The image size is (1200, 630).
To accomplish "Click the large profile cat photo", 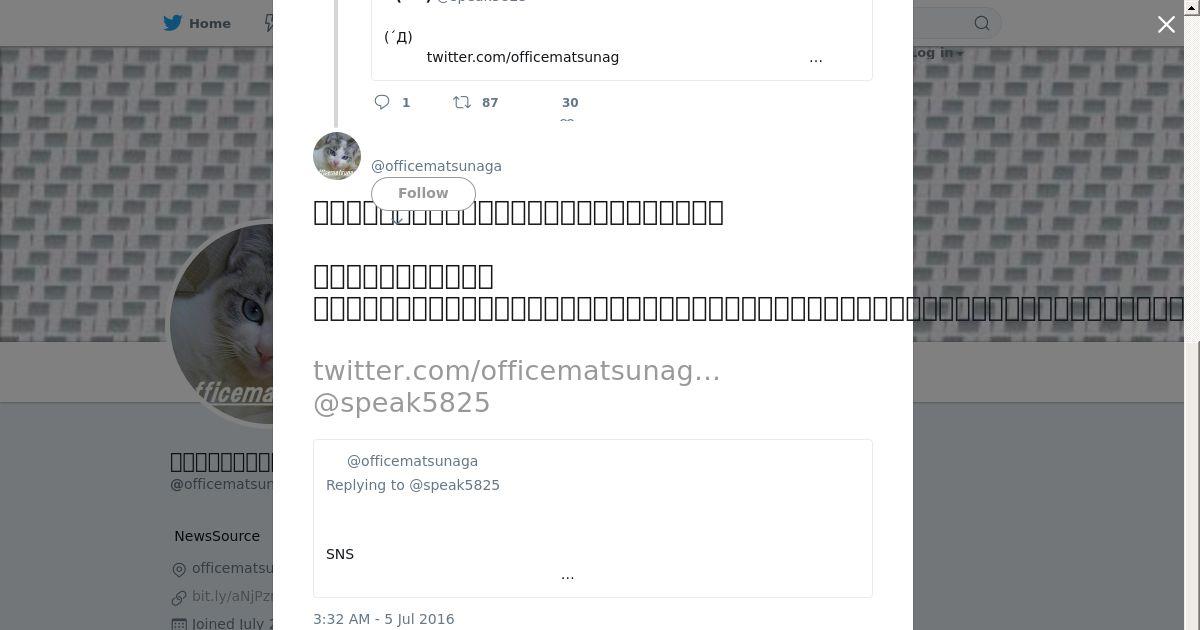I will [x=222, y=322].
